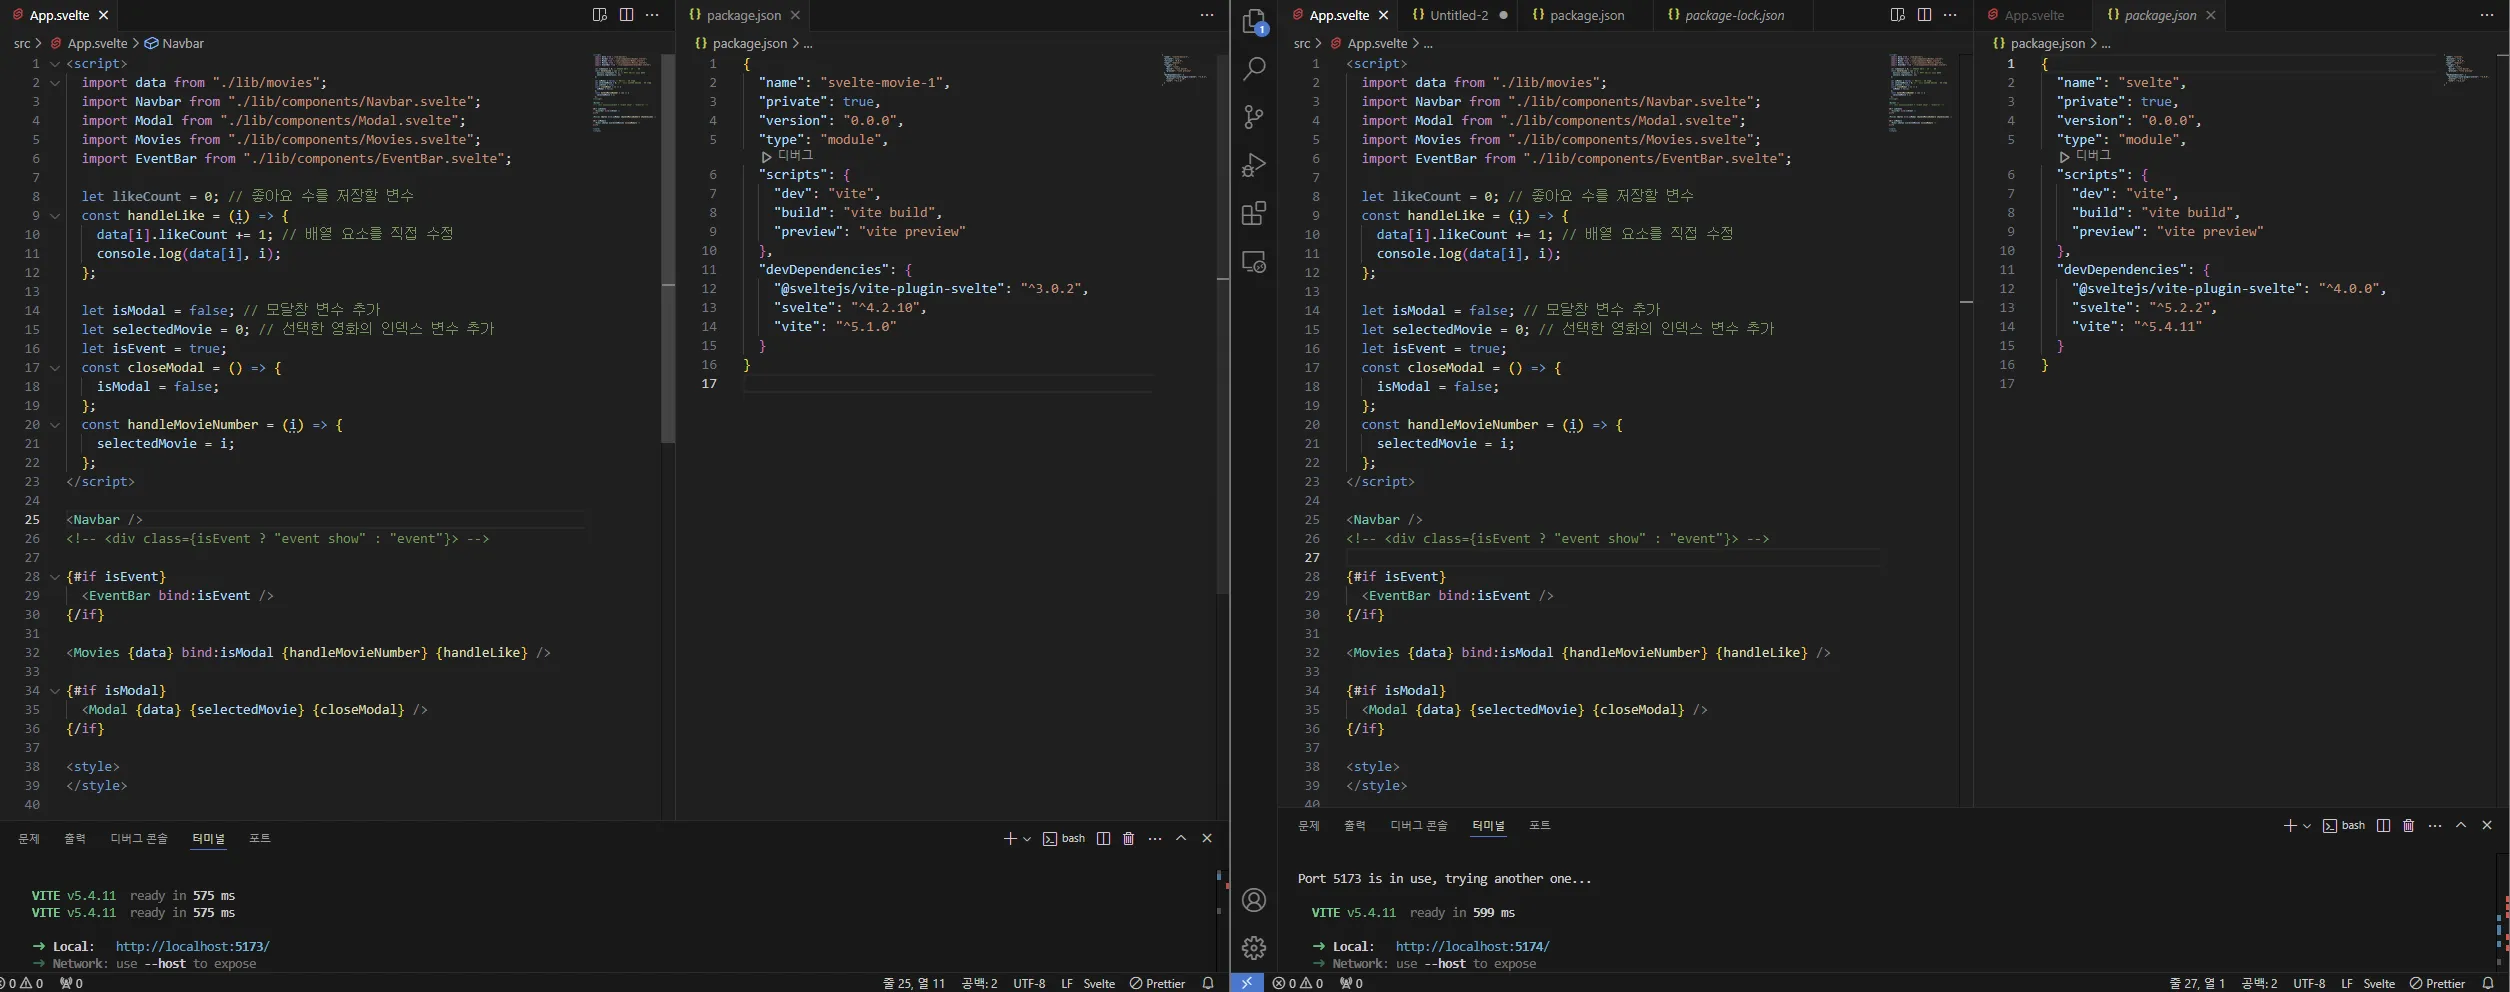2510x992 pixels.
Task: Switch to Untitled-2 tab in right window
Action: point(1459,15)
